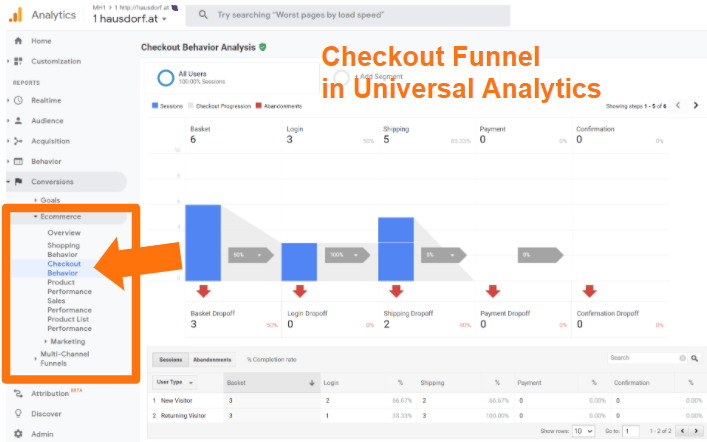Expand the Marketing tree section
The image size is (707, 442).
coord(46,341)
